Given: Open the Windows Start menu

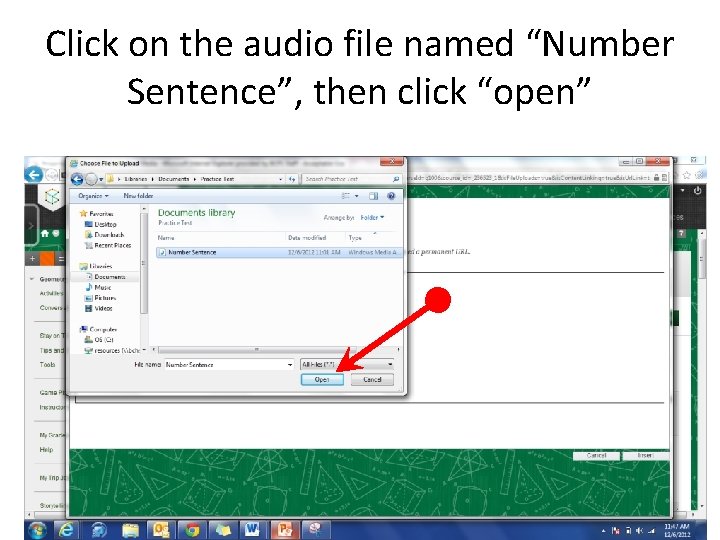Looking at the screenshot, I should click(38, 530).
